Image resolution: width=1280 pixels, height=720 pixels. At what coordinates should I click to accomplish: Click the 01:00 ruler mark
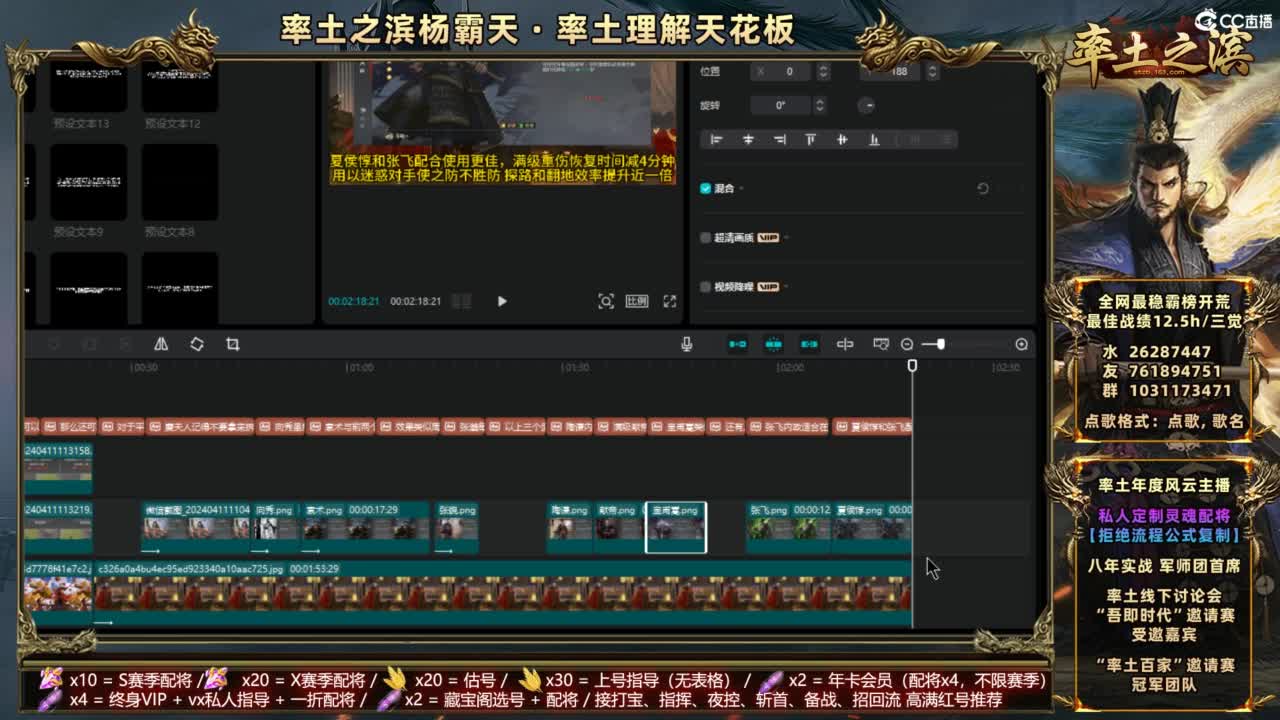pyautogui.click(x=361, y=368)
